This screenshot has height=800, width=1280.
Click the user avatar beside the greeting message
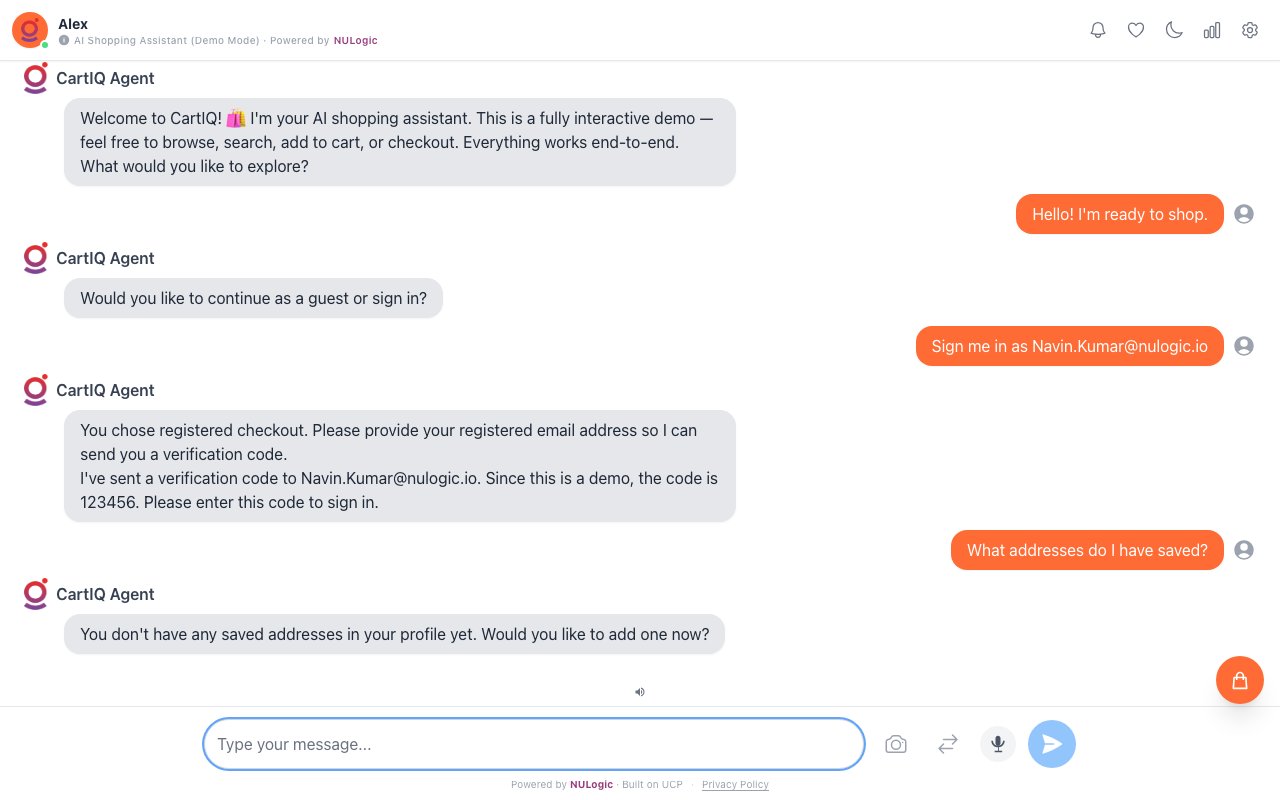[1244, 214]
